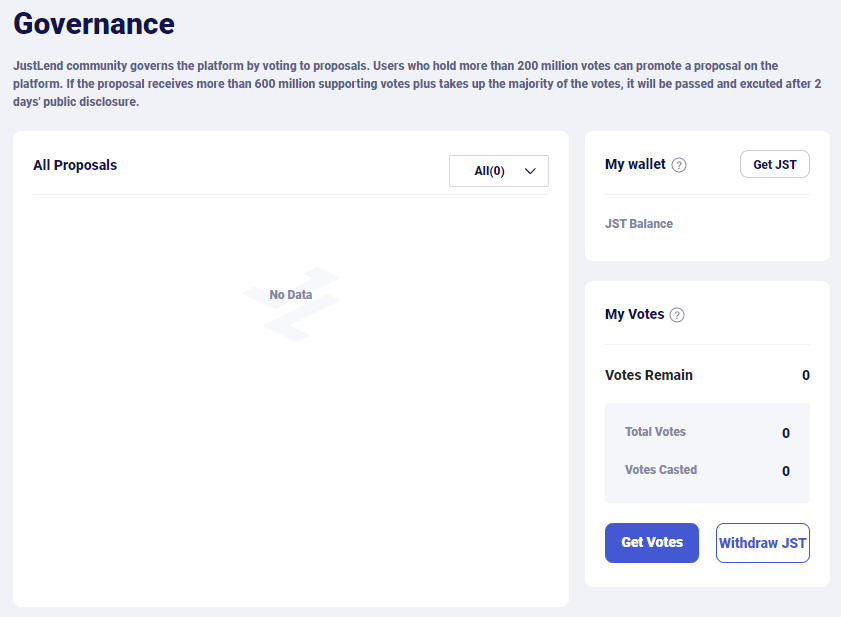This screenshot has height=617, width=841.
Task: Click the All Proposals title
Action: (75, 165)
